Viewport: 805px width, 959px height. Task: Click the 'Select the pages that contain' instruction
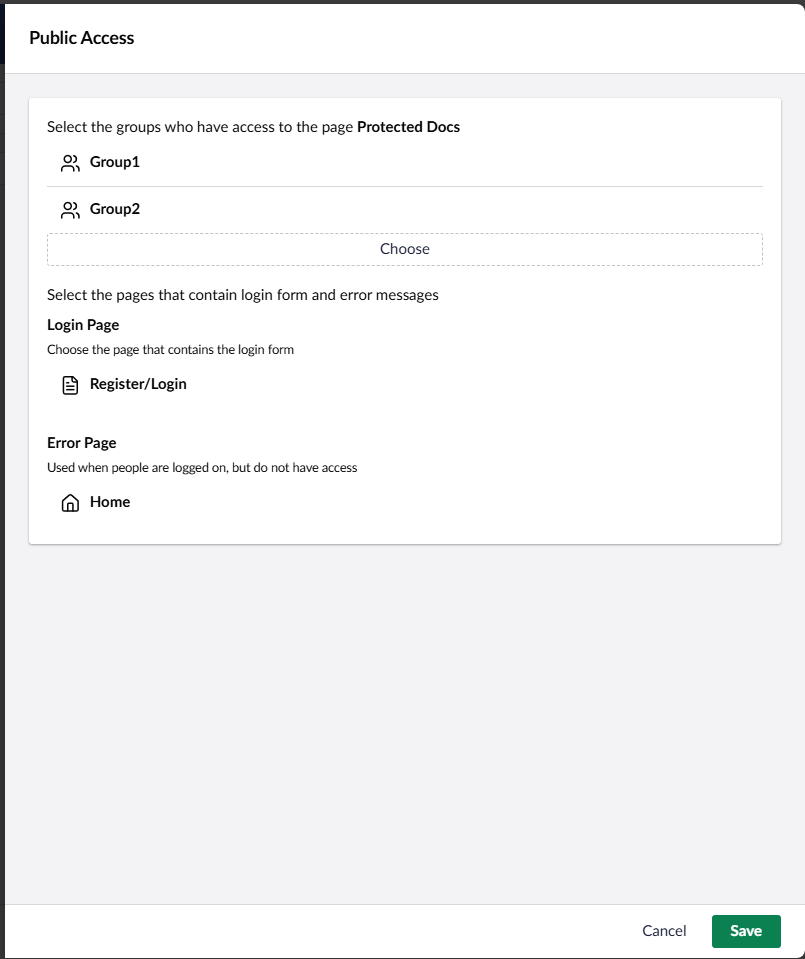coord(243,295)
